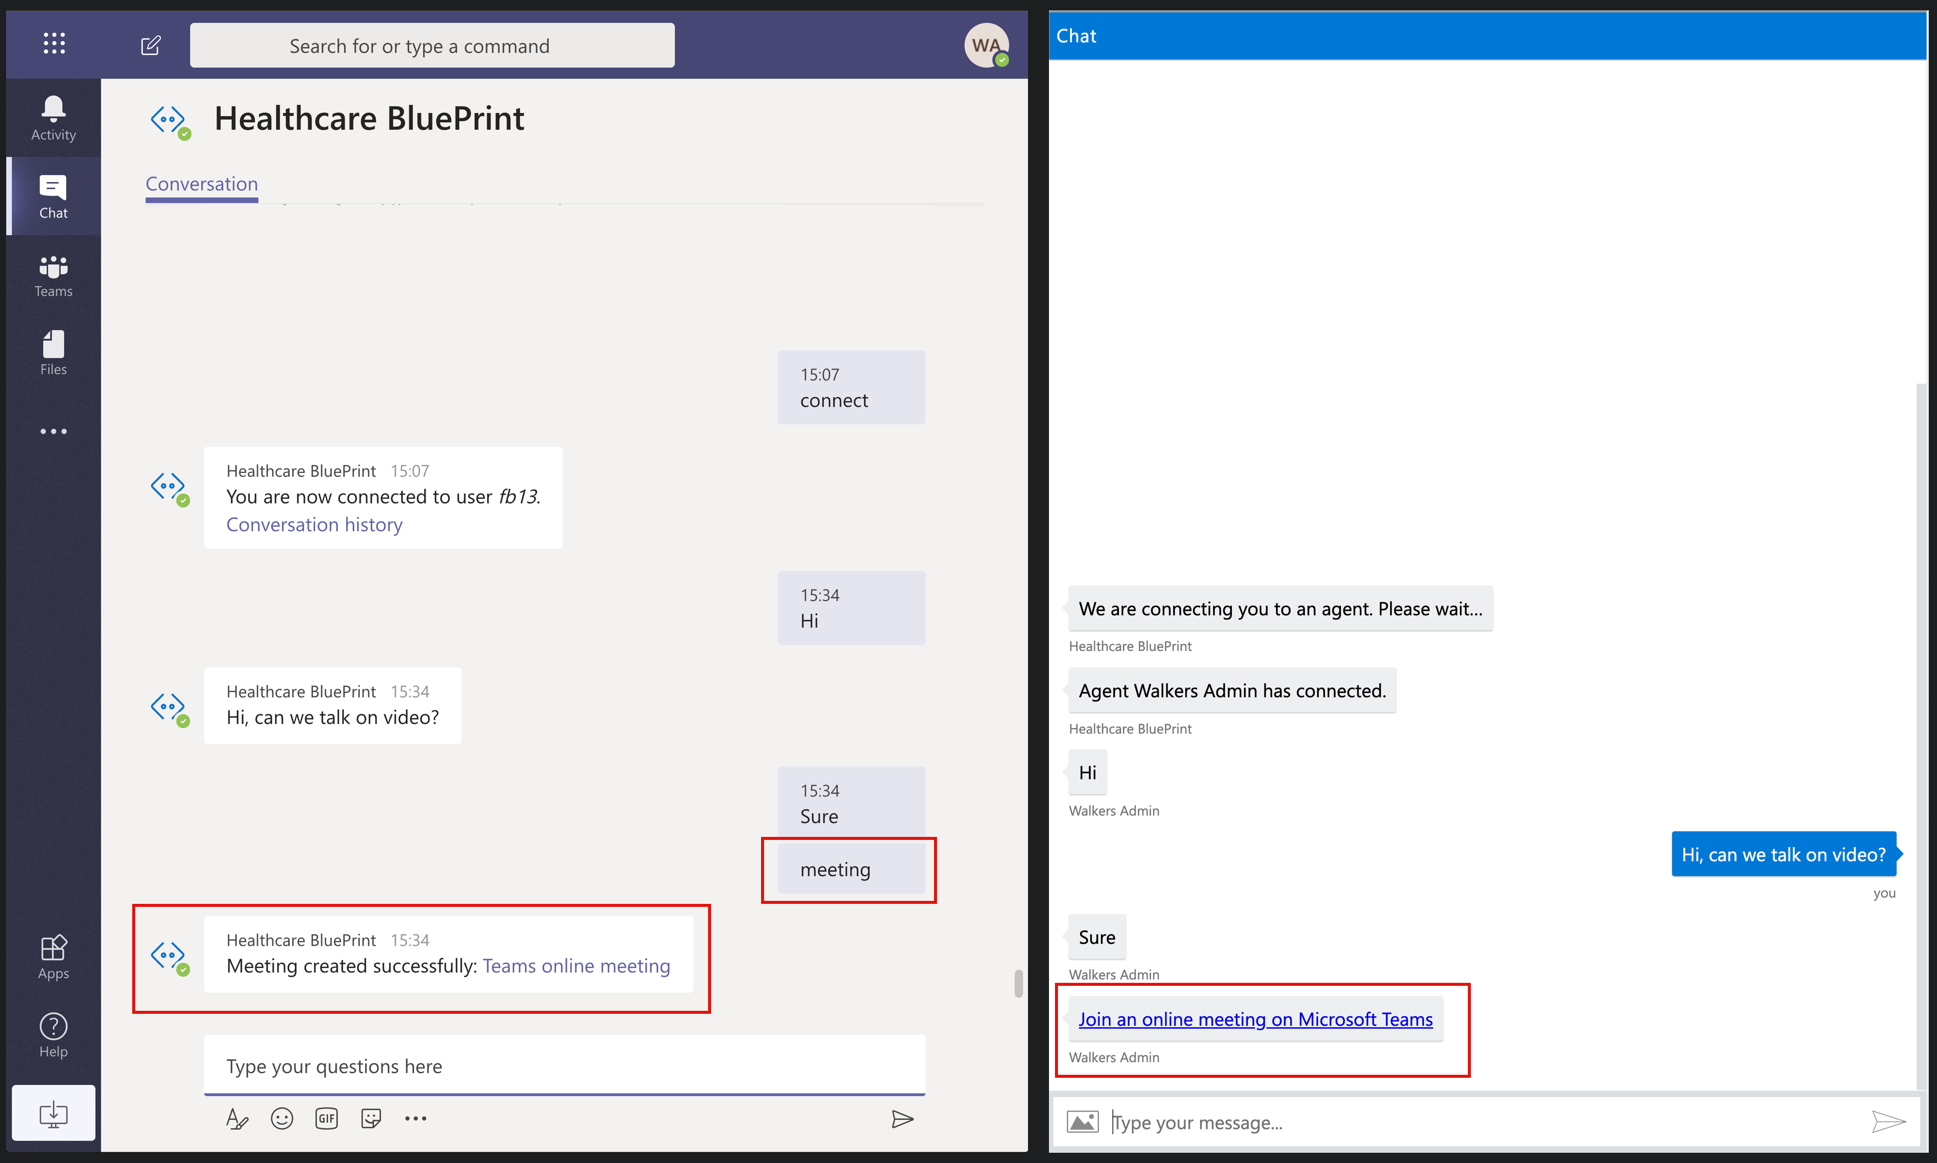
Task: Click 'We are connecting you to an agent' message
Action: [x=1280, y=608]
